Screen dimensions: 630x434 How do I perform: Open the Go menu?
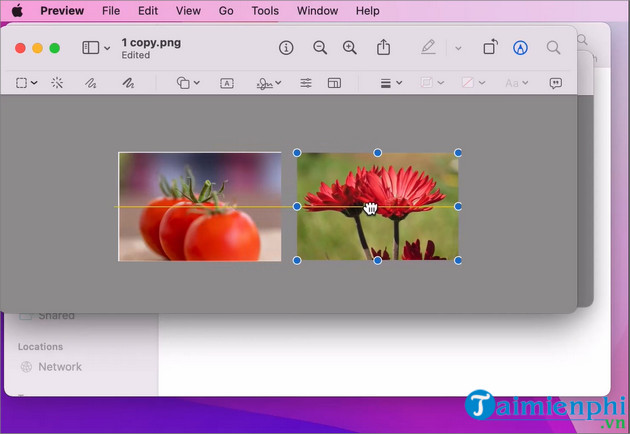pyautogui.click(x=226, y=11)
